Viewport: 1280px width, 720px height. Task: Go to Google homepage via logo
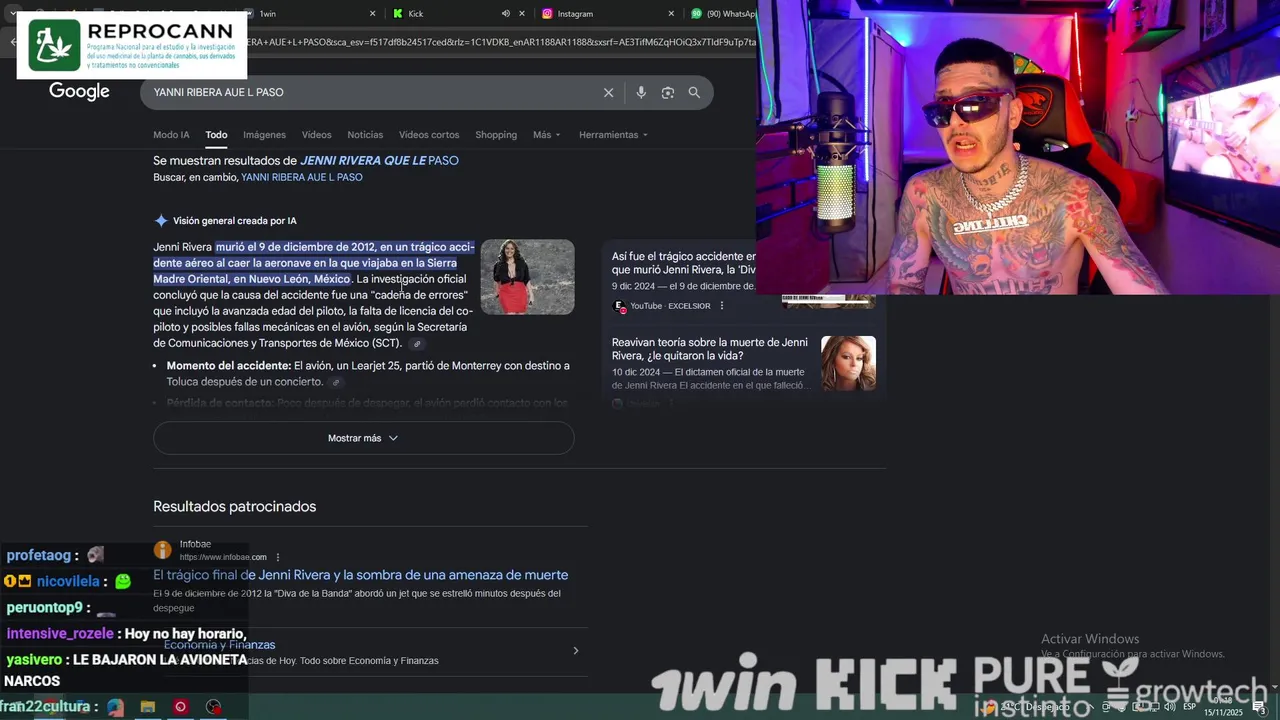pyautogui.click(x=79, y=92)
